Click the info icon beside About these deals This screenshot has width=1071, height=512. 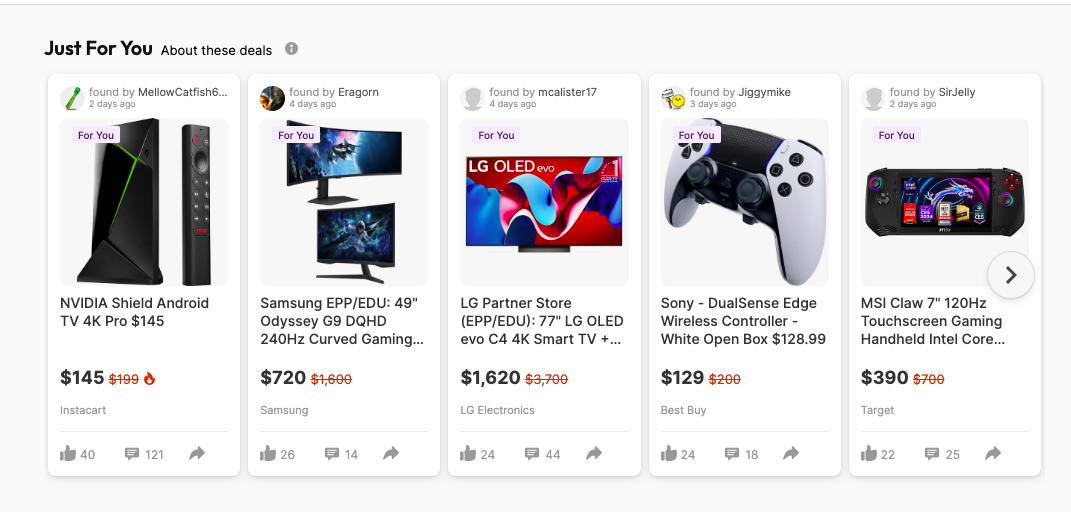coord(292,49)
